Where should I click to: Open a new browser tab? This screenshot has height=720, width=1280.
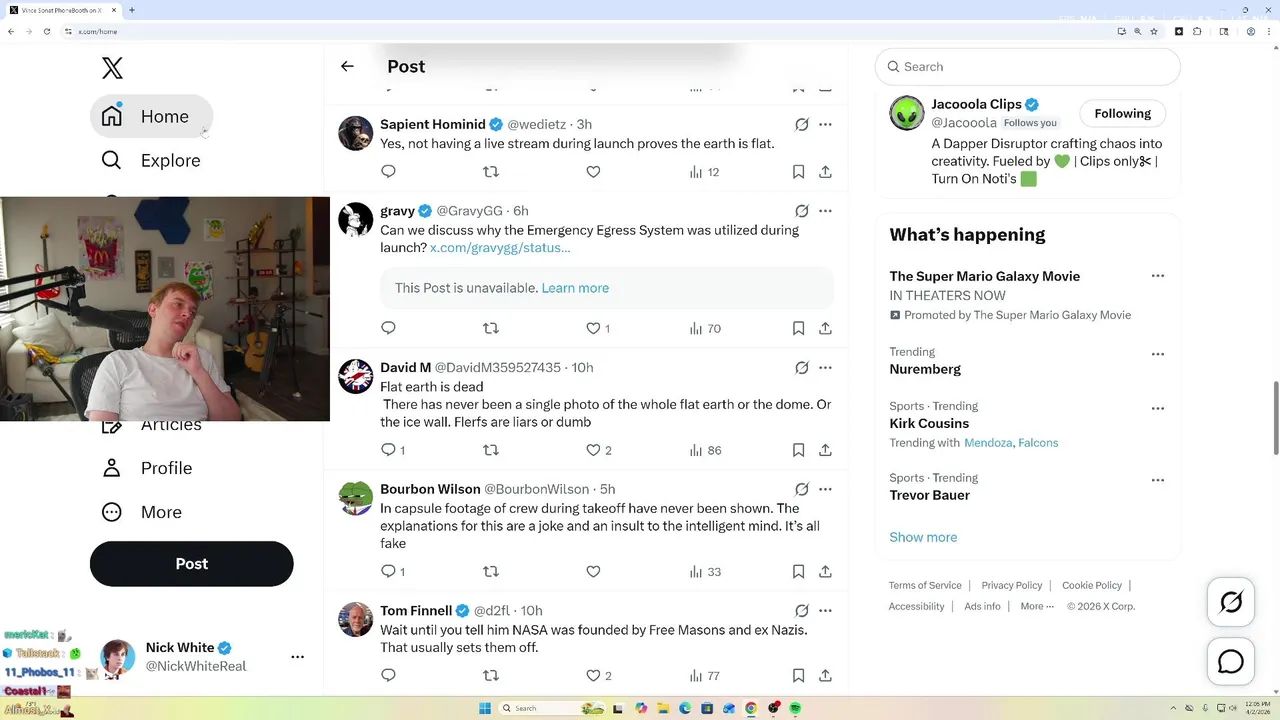132,10
